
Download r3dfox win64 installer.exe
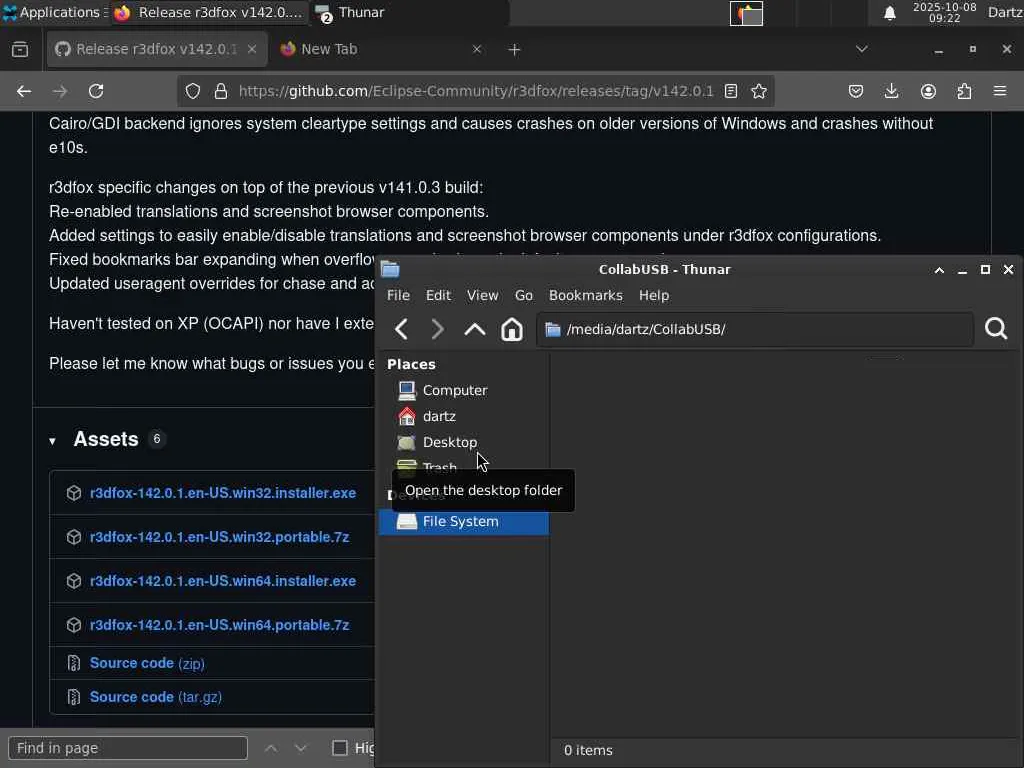coord(223,581)
